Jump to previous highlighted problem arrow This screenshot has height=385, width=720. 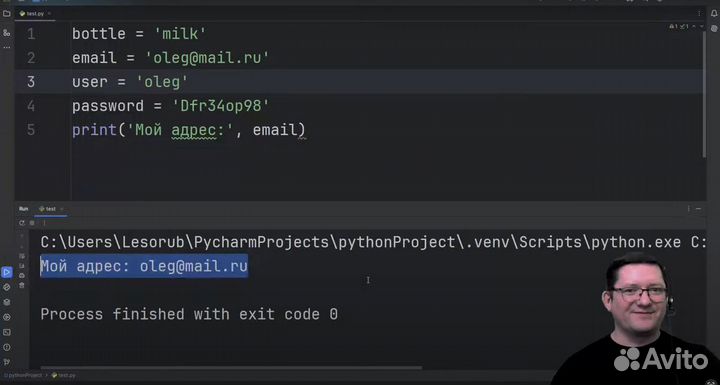695,27
